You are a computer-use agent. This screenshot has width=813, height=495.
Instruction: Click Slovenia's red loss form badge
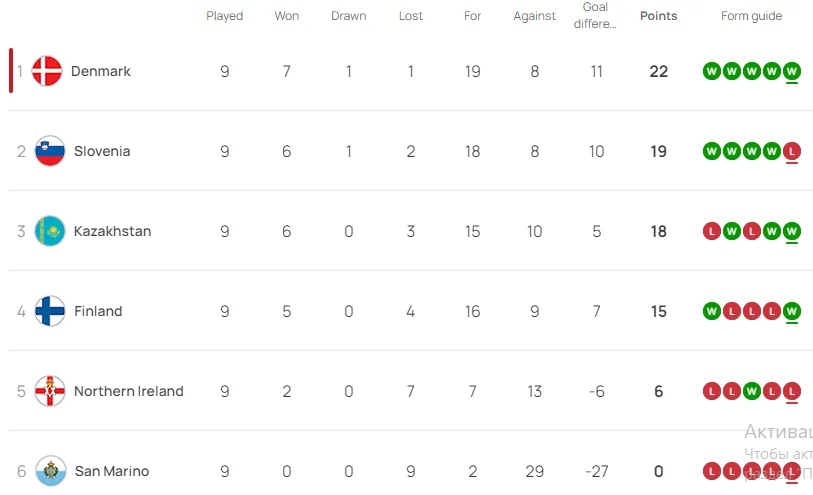pos(791,151)
